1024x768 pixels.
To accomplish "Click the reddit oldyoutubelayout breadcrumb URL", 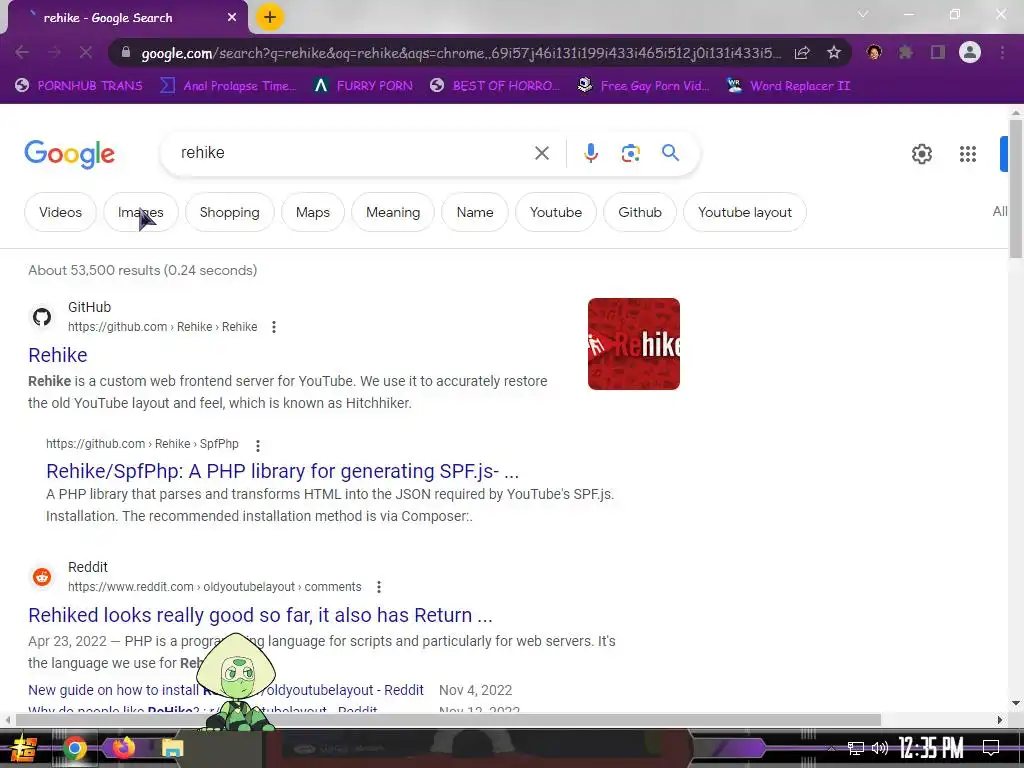I will [x=214, y=586].
